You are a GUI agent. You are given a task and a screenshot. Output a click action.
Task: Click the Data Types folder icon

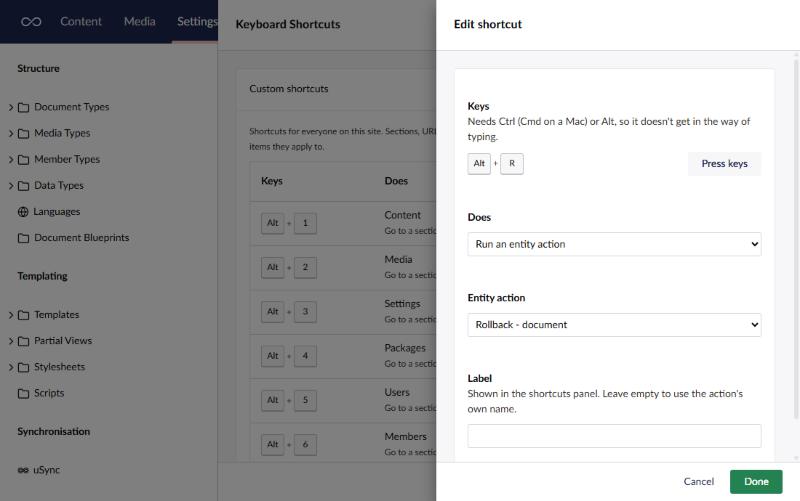coord(23,186)
